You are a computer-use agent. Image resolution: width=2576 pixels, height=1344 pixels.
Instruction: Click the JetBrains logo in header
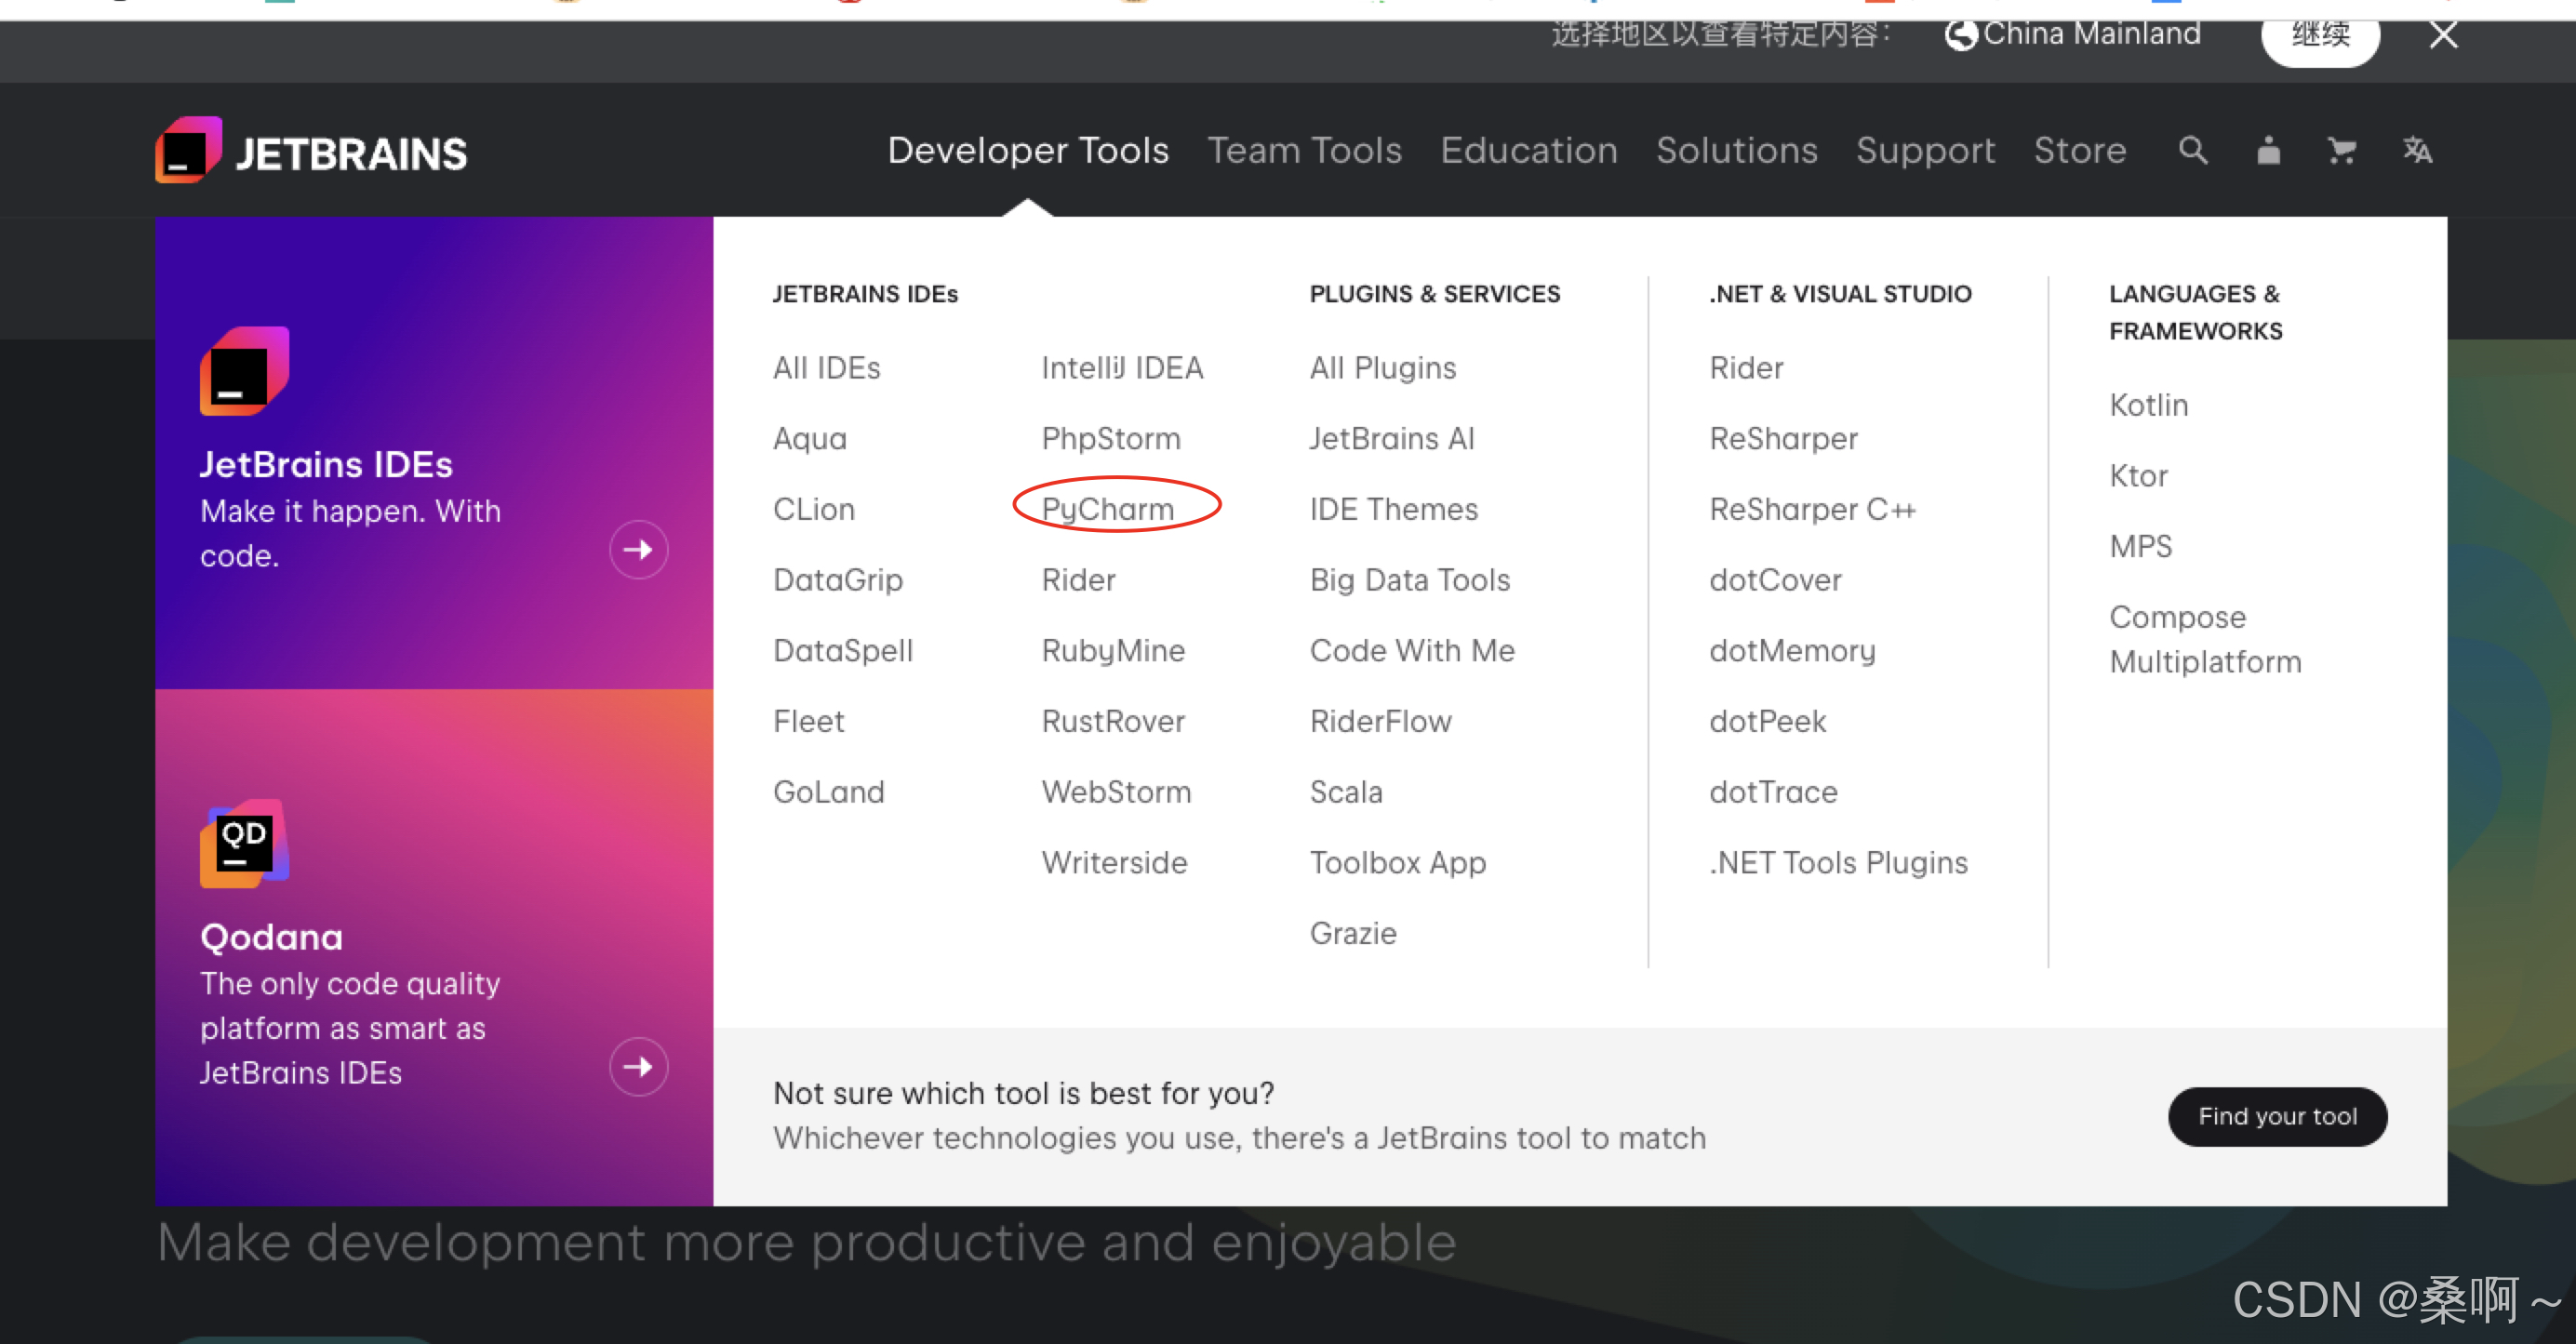click(x=311, y=151)
